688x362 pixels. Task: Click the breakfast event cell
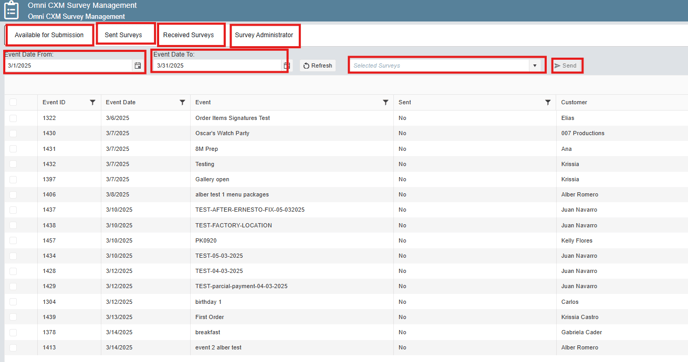pyautogui.click(x=208, y=332)
